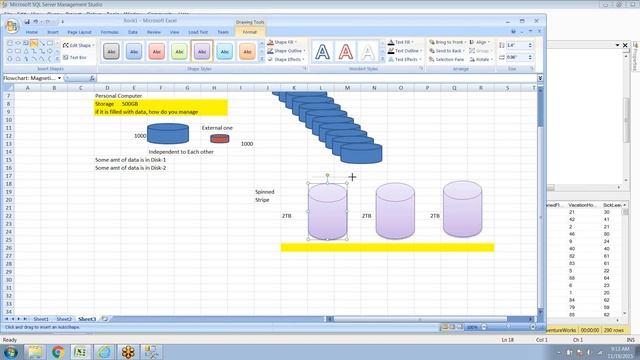Open the Shape Fill dropdown

tap(282, 42)
